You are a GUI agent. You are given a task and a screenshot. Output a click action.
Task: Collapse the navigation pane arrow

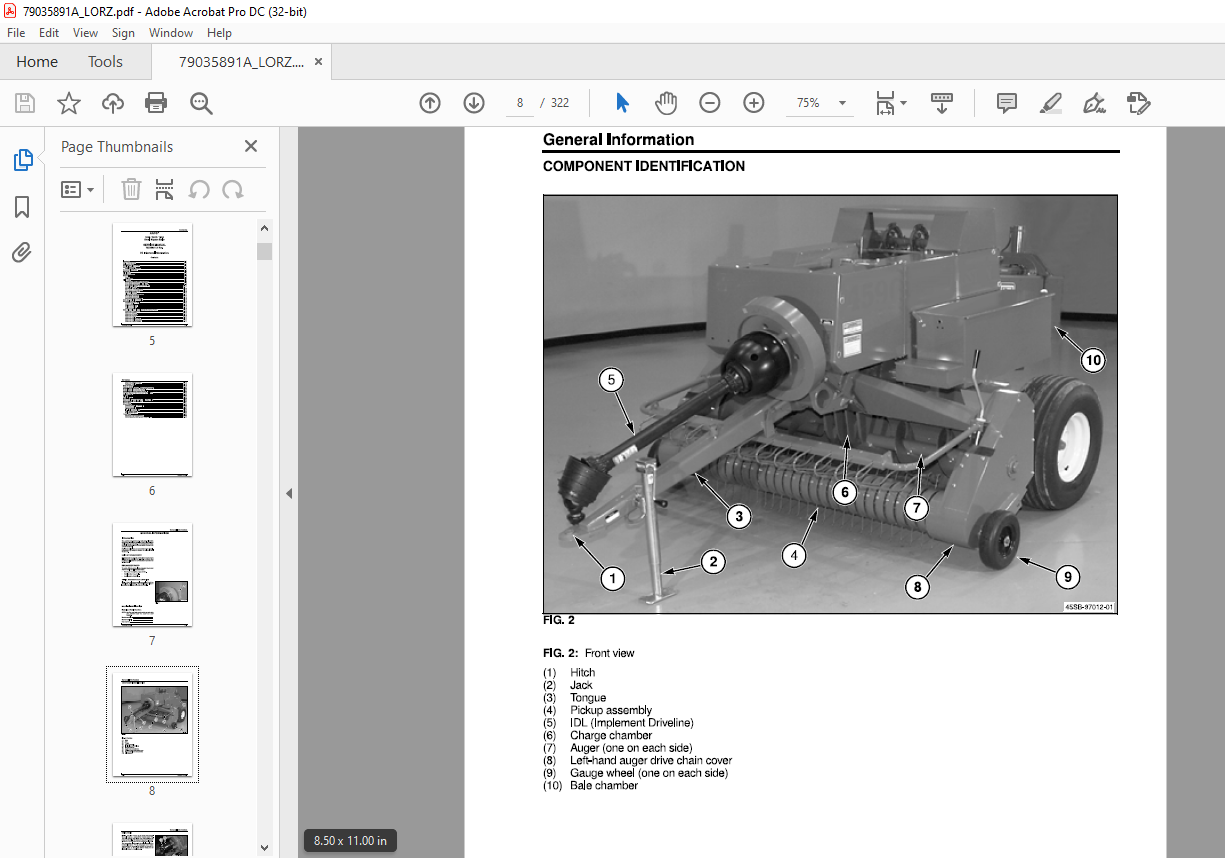click(289, 493)
